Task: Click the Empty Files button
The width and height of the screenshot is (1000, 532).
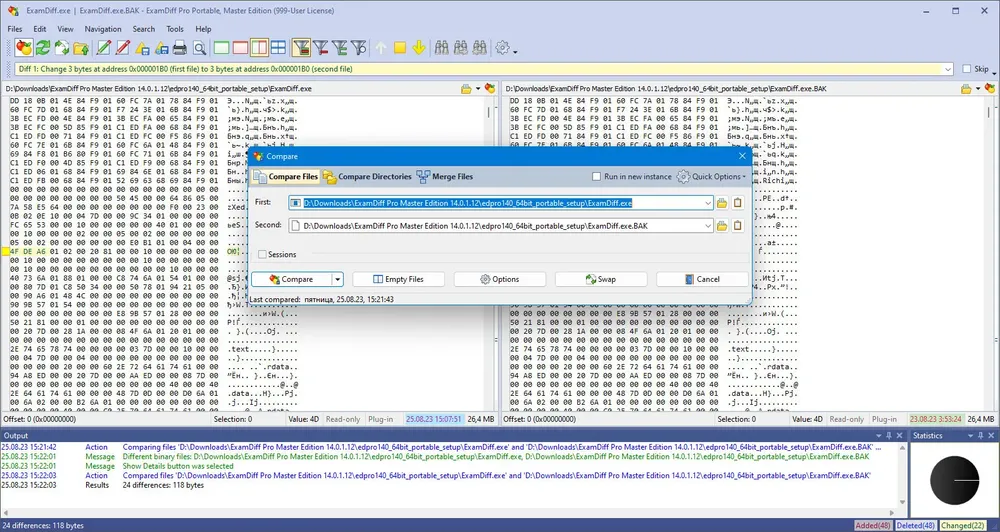Action: click(399, 279)
